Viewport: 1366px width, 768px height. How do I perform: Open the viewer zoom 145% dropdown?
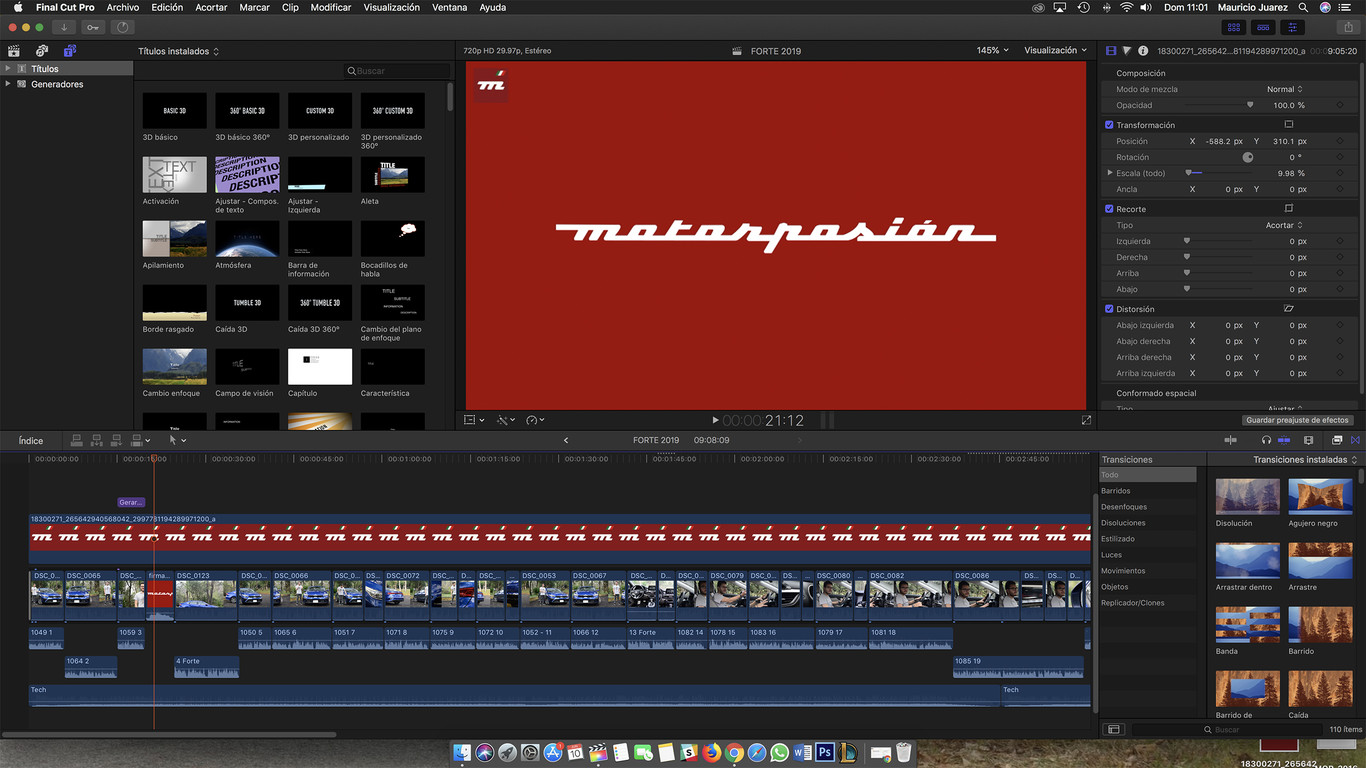click(992, 50)
